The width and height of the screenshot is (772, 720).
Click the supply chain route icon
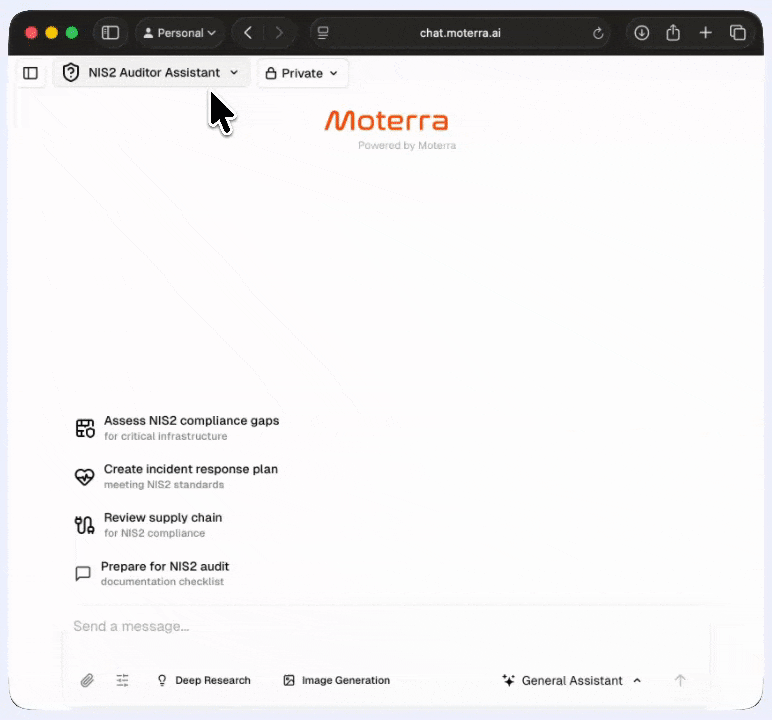click(x=85, y=525)
